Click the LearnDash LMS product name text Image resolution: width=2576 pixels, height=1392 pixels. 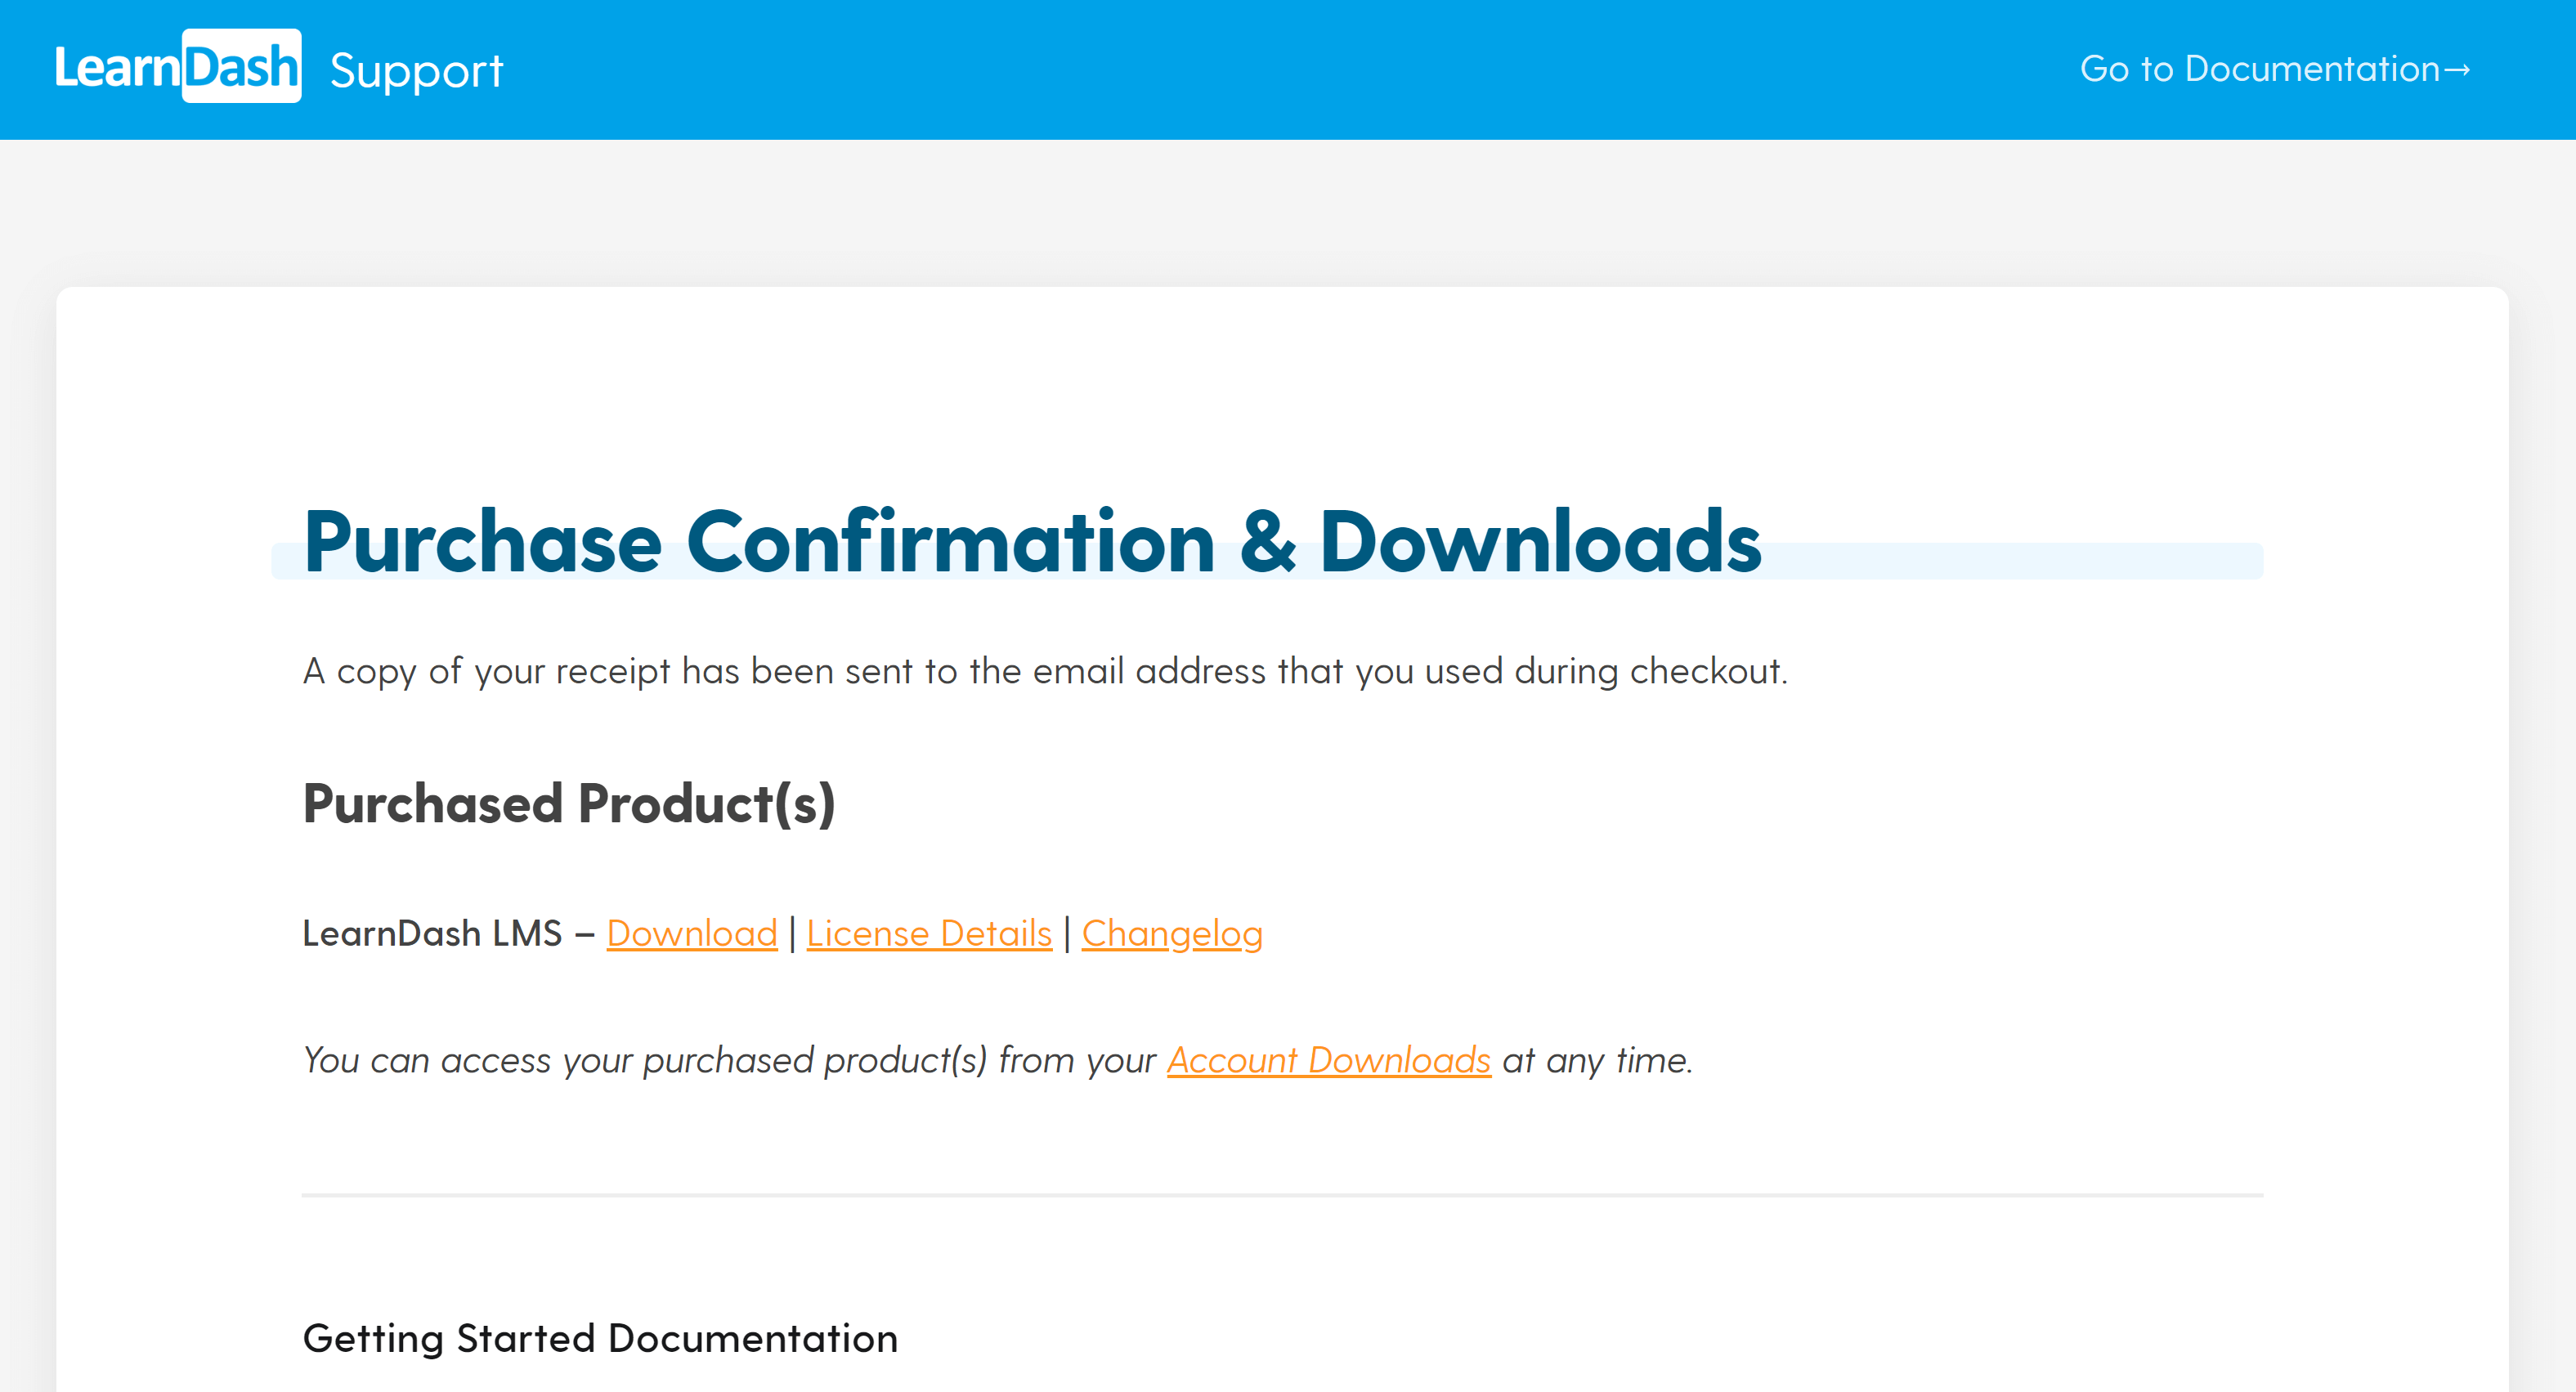[x=432, y=933]
